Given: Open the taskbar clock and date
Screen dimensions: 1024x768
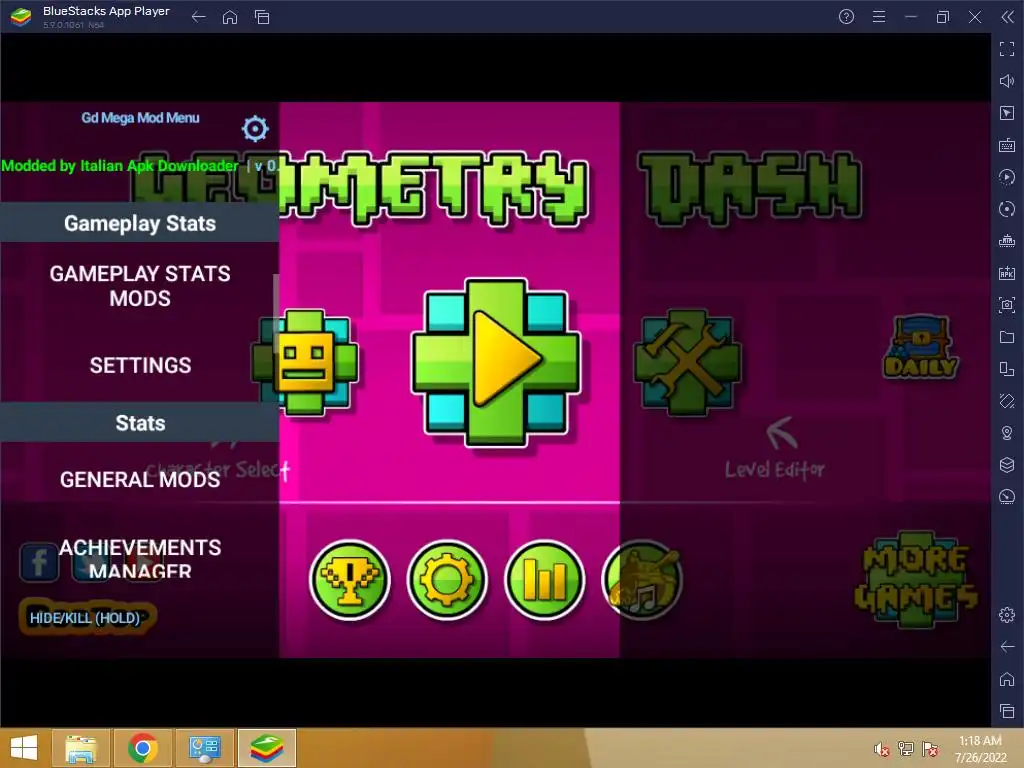Looking at the screenshot, I should pyautogui.click(x=980, y=749).
